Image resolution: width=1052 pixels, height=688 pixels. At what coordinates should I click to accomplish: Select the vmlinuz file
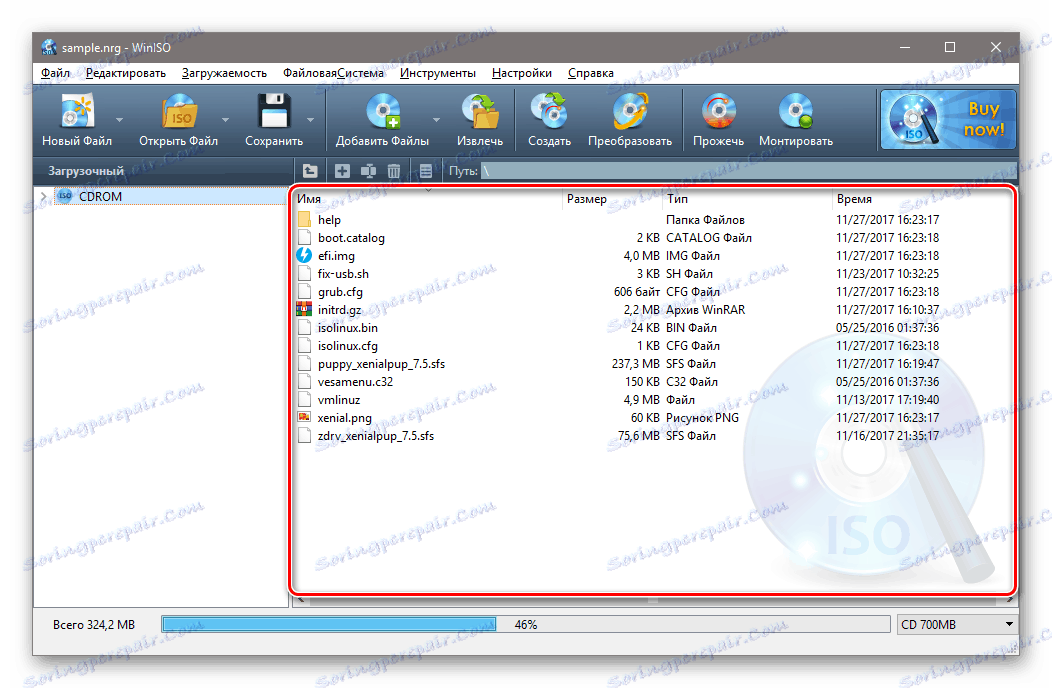[339, 400]
